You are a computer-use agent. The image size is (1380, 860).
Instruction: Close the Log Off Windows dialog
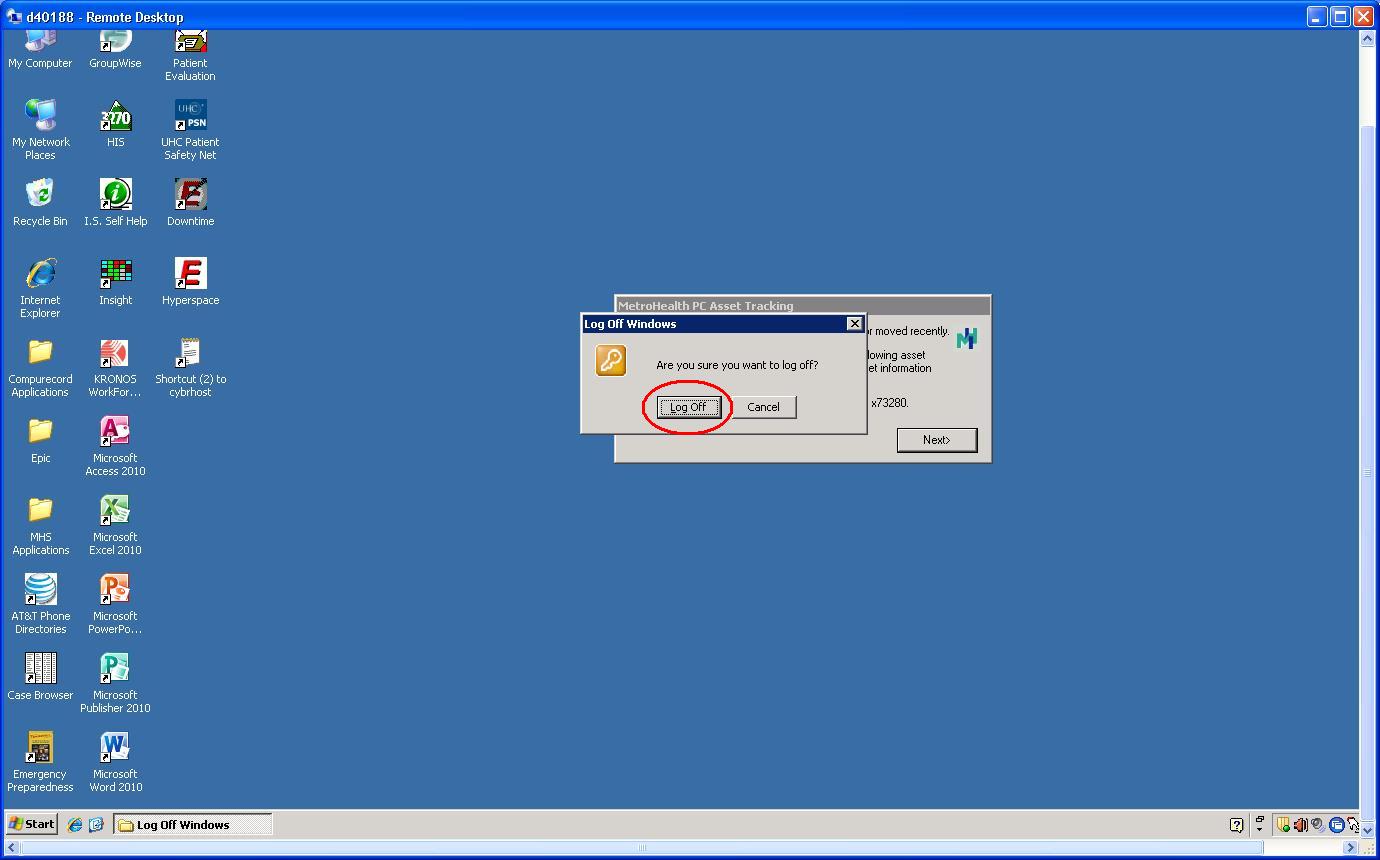click(x=854, y=324)
